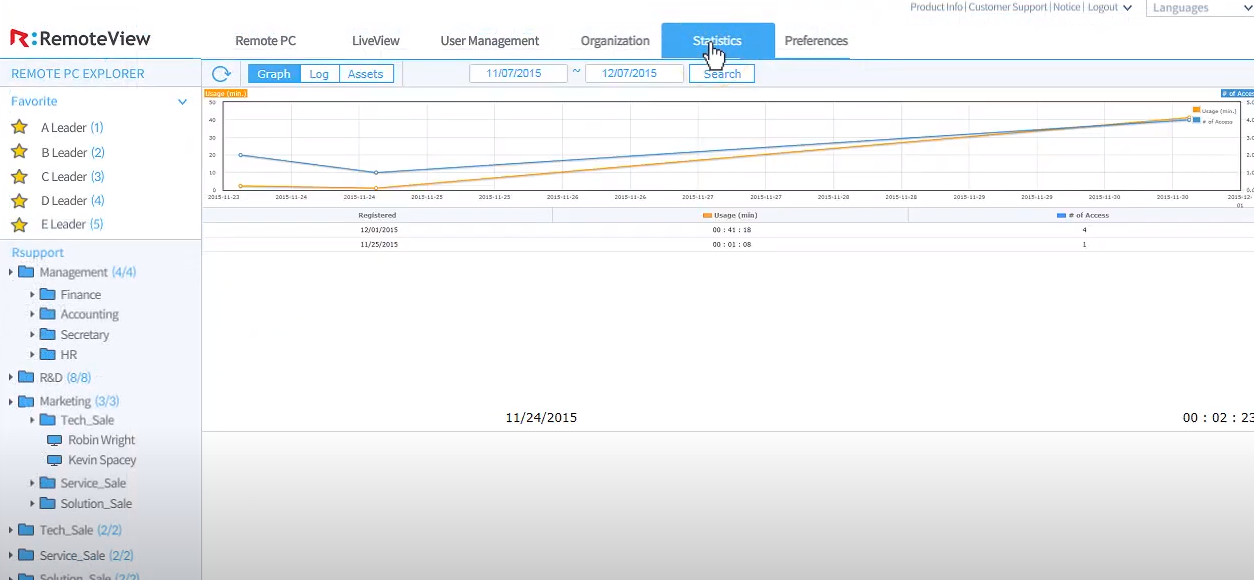Viewport: 1254px width, 580px height.
Task: Select the C Leader (3) favorite
Action: point(72,177)
